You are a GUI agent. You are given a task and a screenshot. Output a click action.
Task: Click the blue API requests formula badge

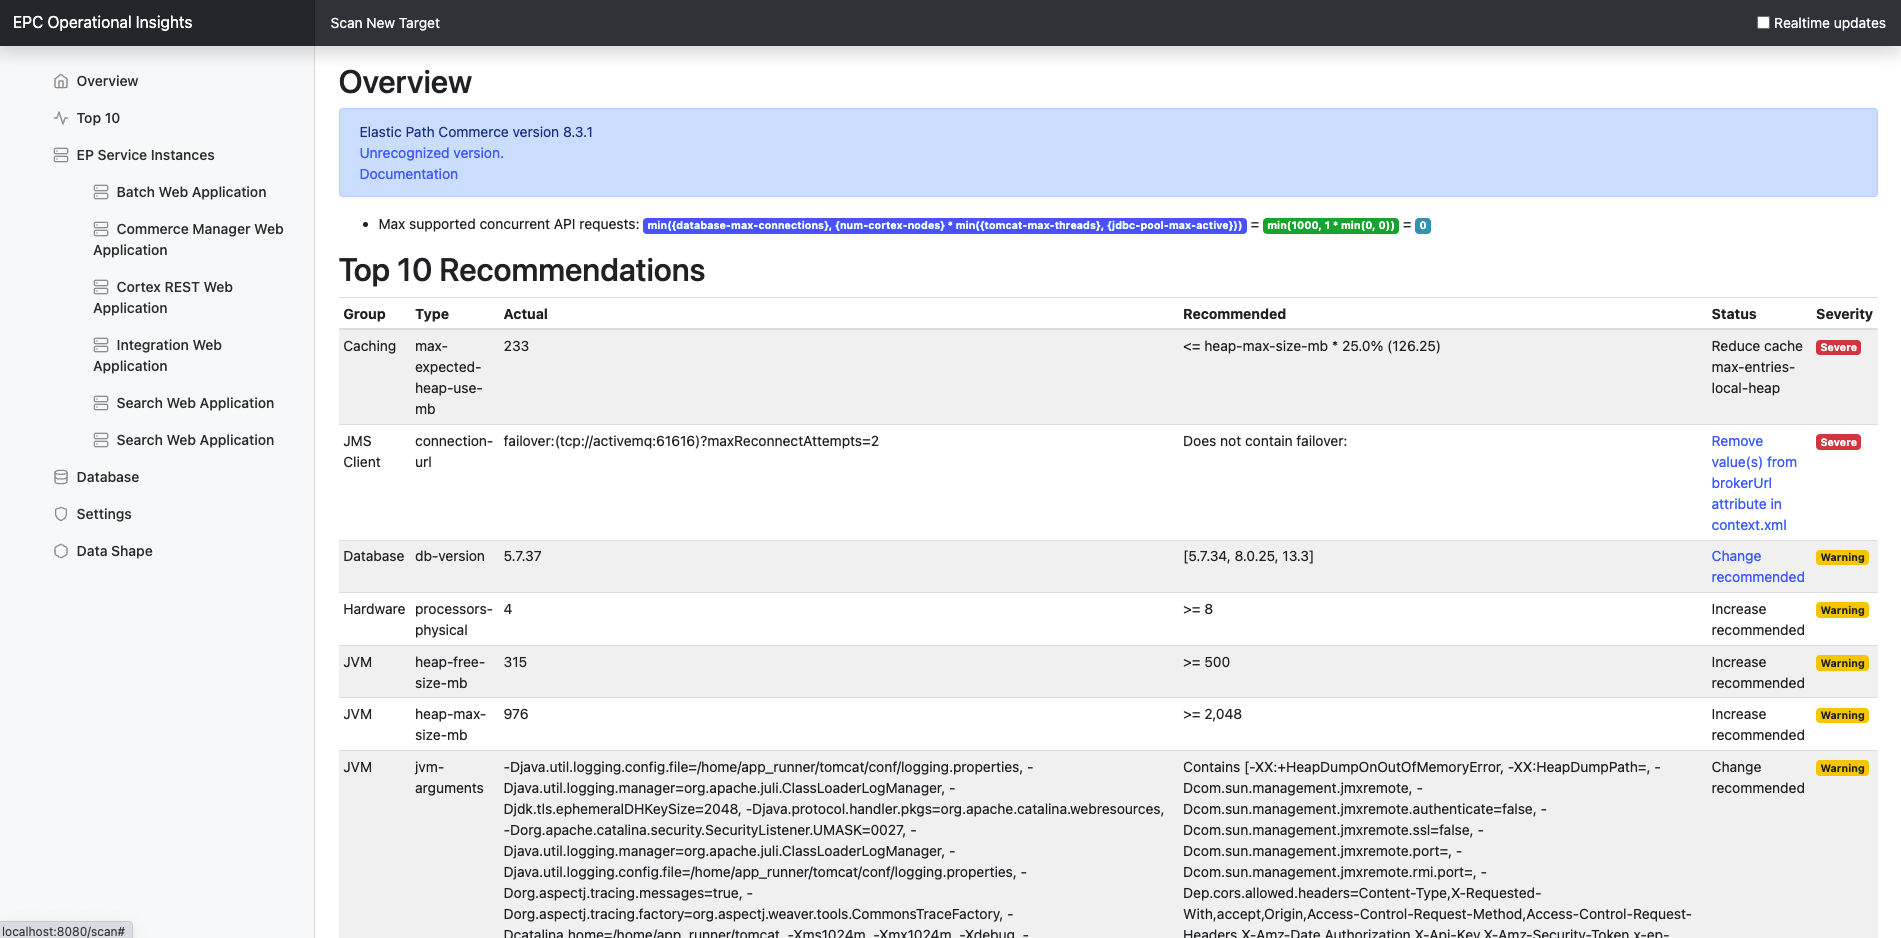click(x=944, y=226)
